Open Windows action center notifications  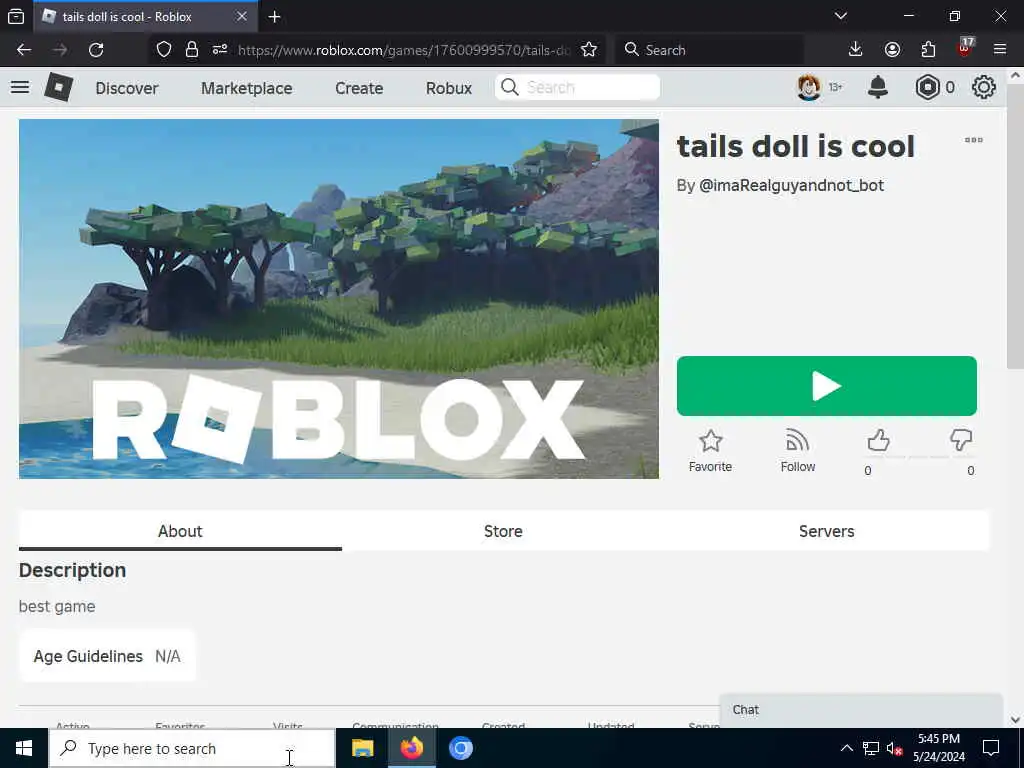pos(991,748)
